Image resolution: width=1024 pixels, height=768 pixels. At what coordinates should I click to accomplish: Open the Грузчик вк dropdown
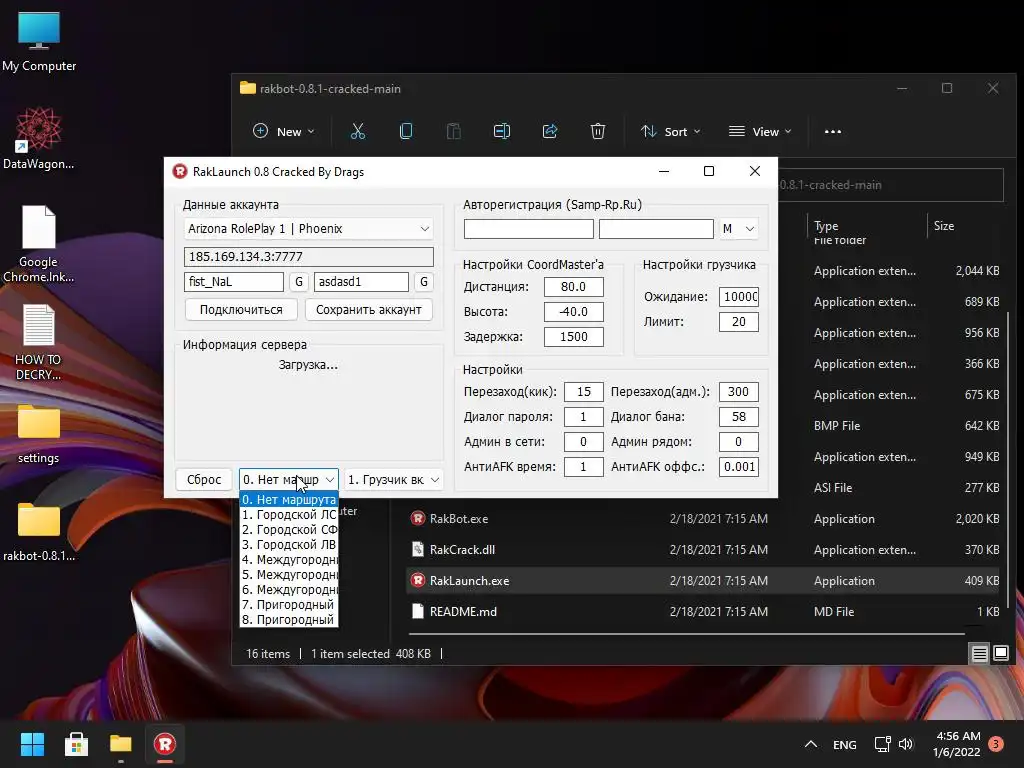pyautogui.click(x=394, y=479)
